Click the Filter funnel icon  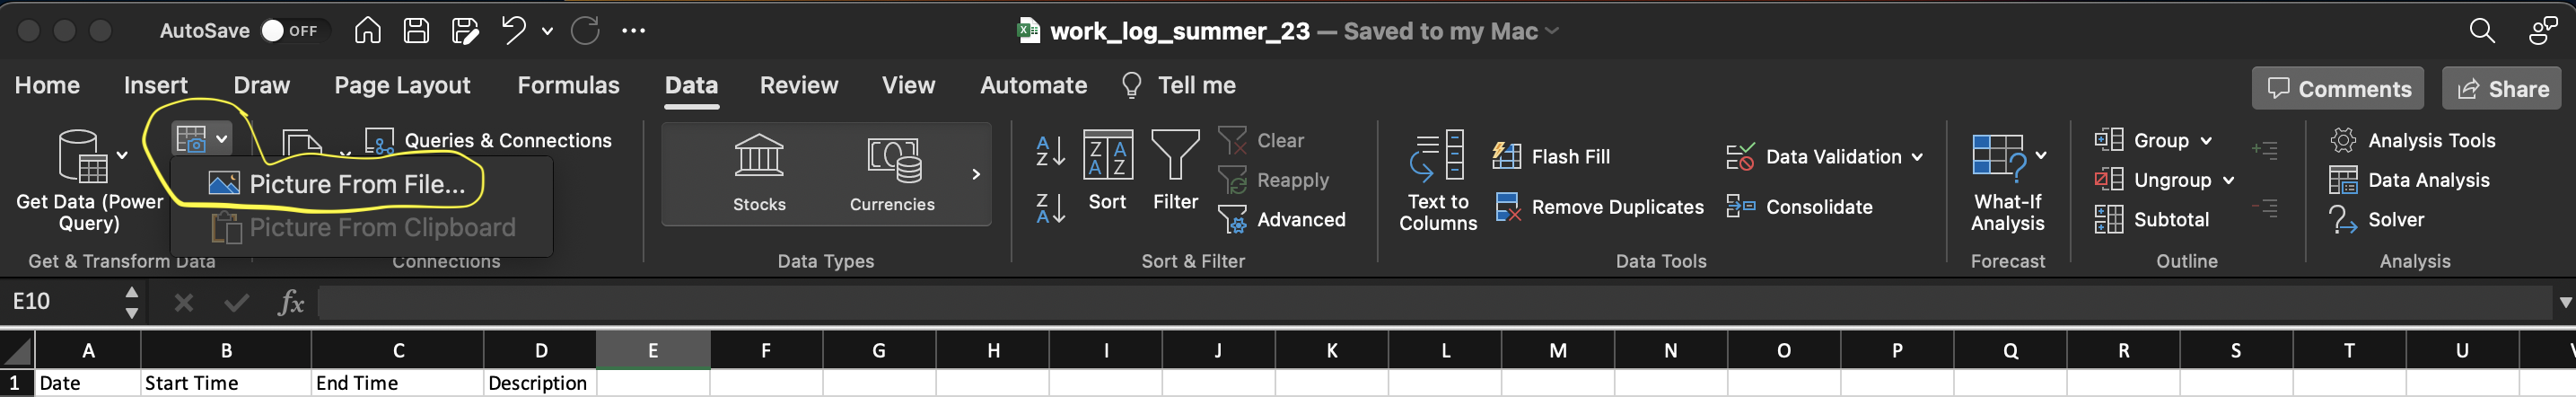(1175, 170)
